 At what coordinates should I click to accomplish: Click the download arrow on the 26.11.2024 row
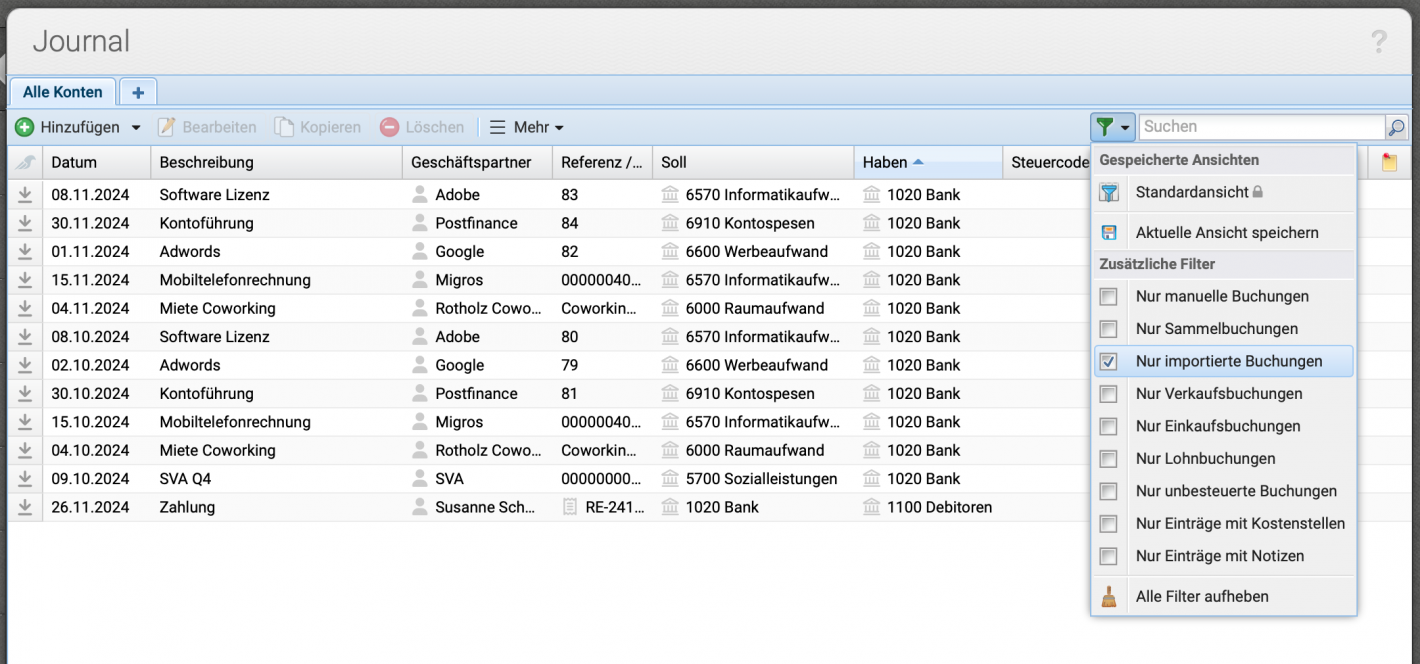(25, 507)
